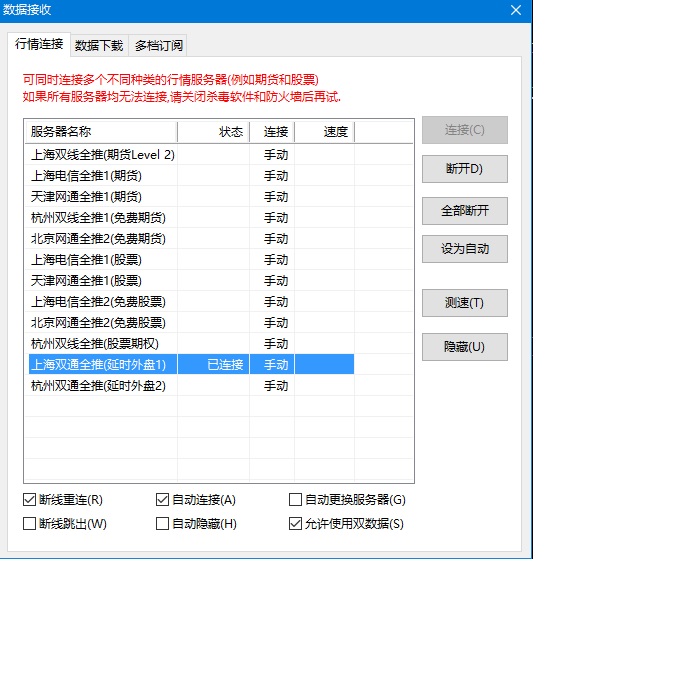Enable the 断线跳出(W) checkbox
This screenshot has height=700, width=700.
pyautogui.click(x=29, y=524)
